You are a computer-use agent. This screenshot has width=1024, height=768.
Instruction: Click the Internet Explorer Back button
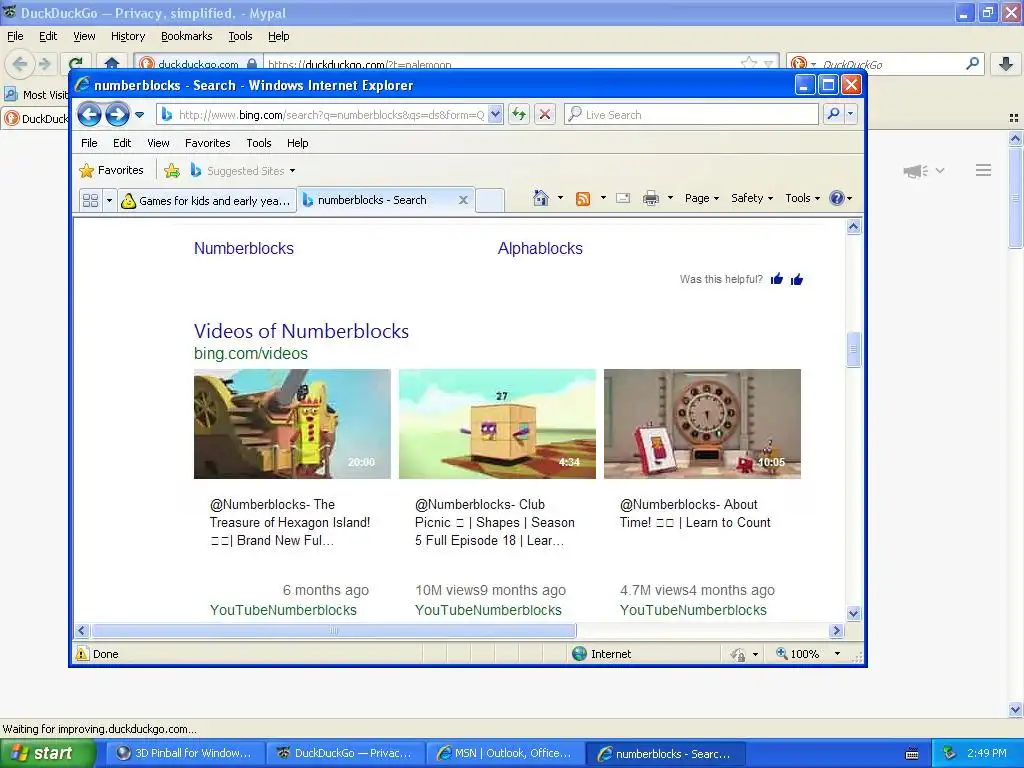point(89,115)
